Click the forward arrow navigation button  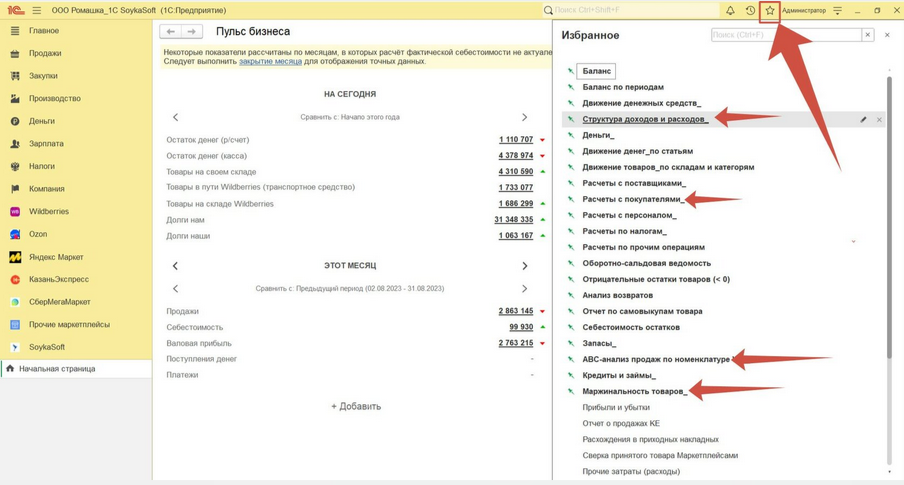pyautogui.click(x=192, y=32)
